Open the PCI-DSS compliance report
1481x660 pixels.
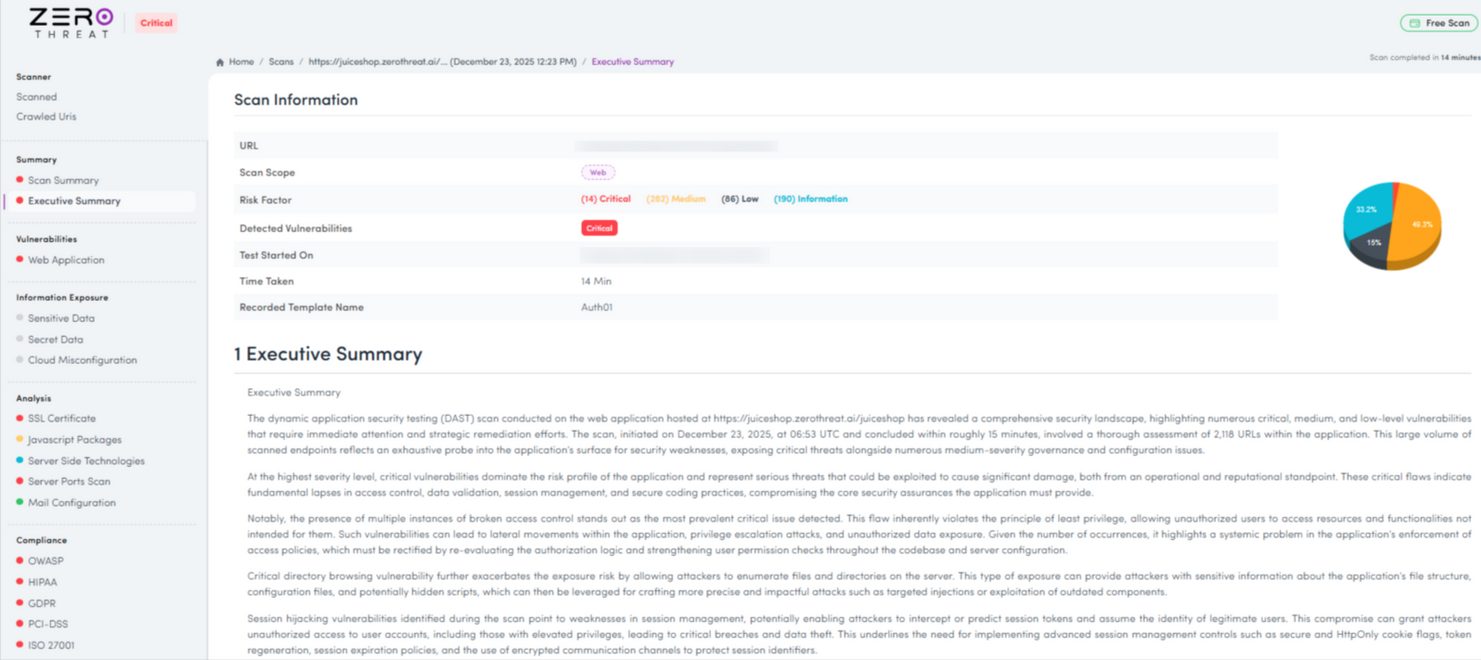[46, 624]
